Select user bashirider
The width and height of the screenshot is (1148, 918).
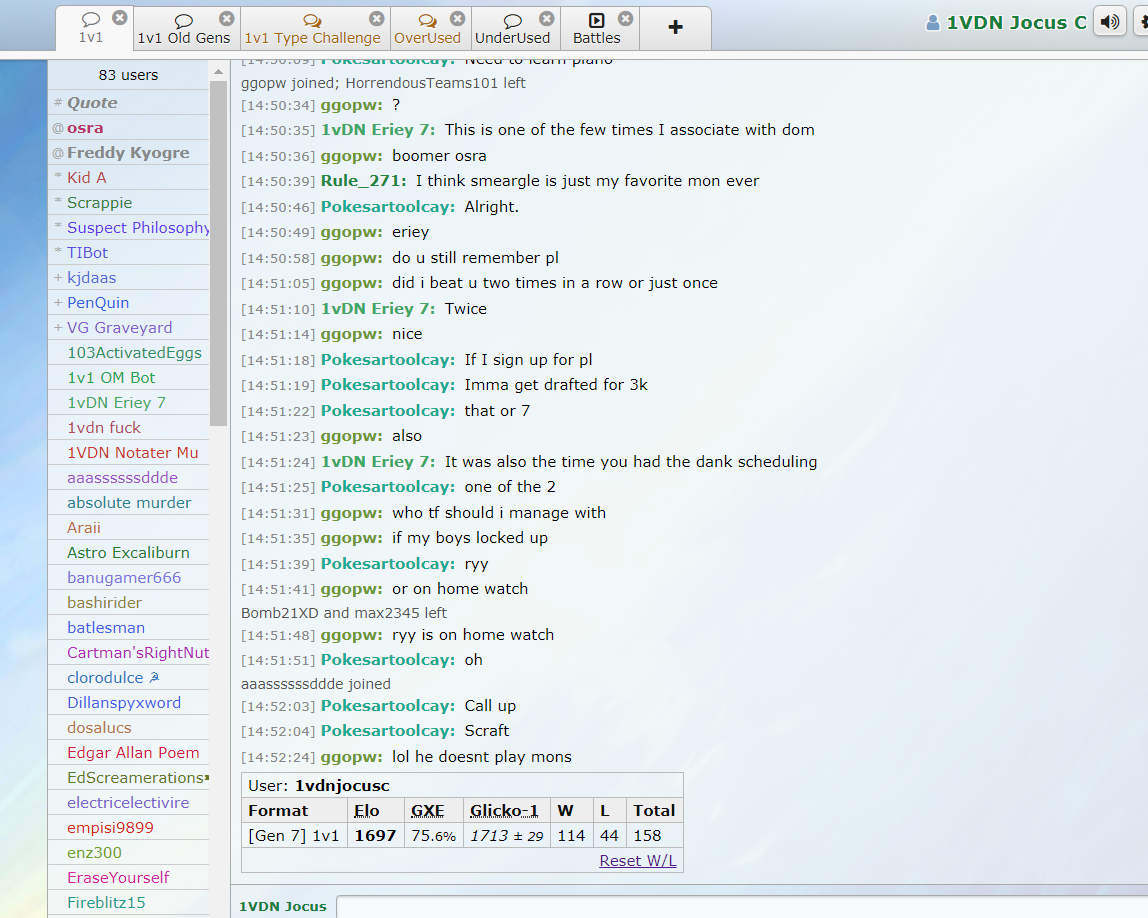(x=129, y=602)
